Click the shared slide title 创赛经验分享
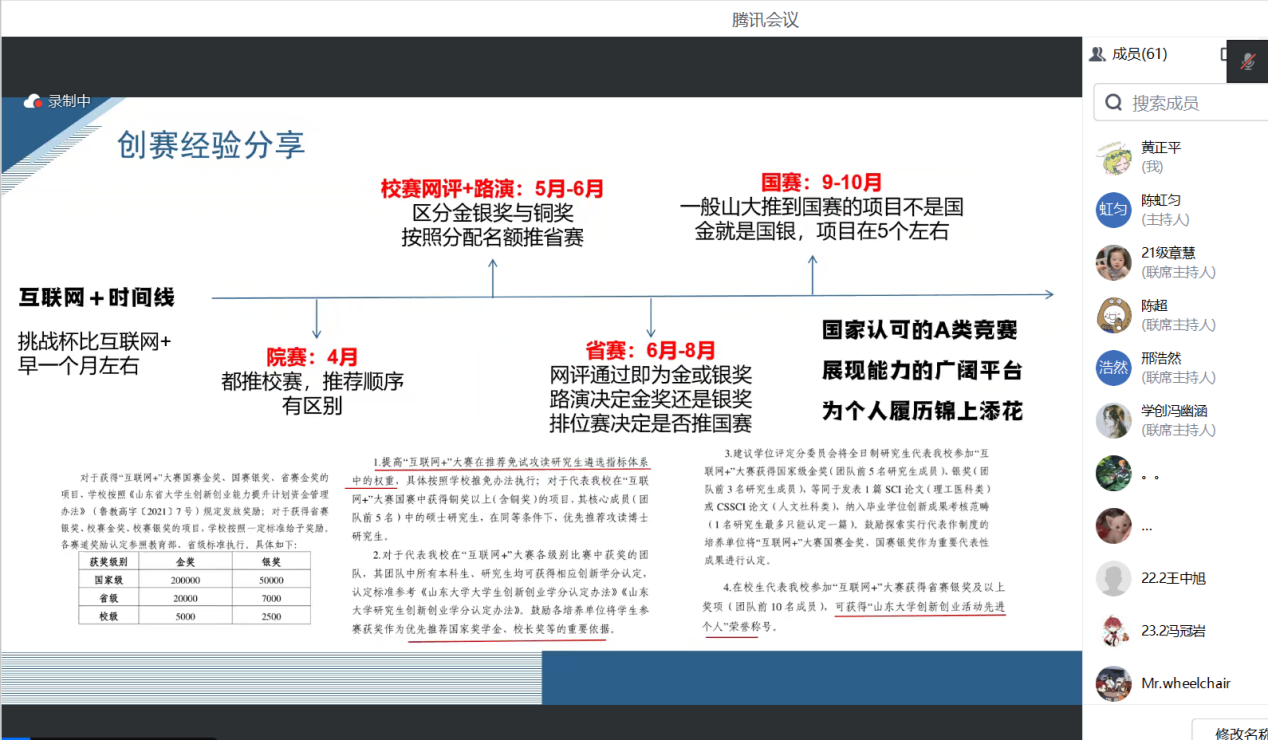 click(x=211, y=146)
